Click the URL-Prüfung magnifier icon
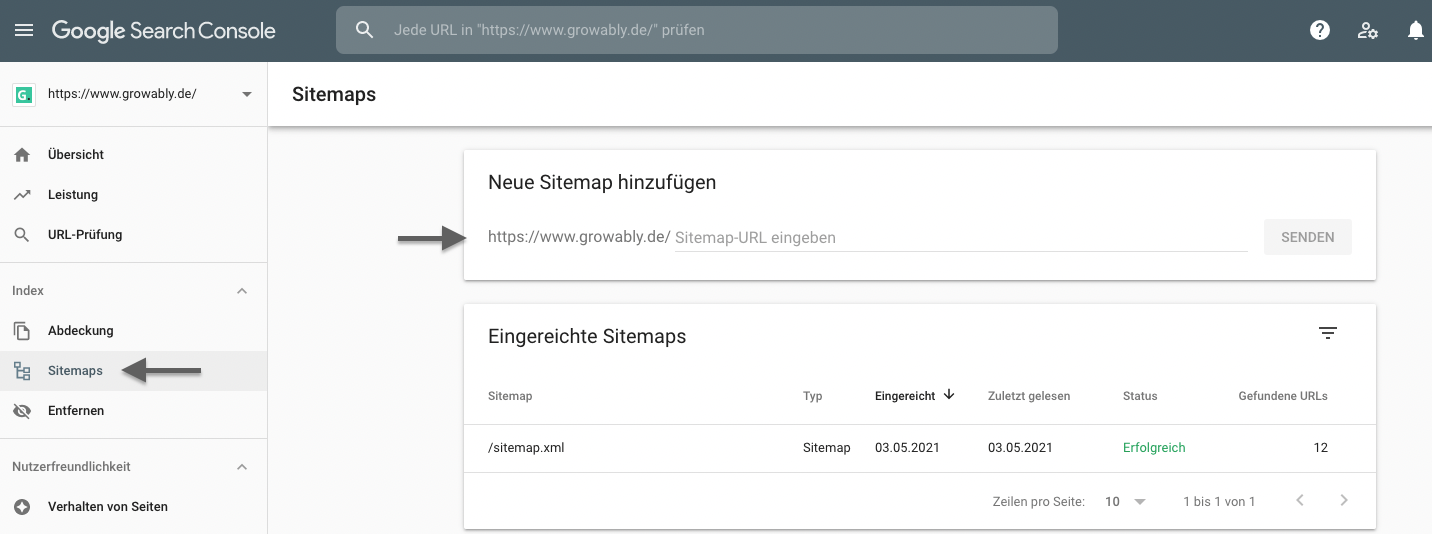 click(x=22, y=235)
